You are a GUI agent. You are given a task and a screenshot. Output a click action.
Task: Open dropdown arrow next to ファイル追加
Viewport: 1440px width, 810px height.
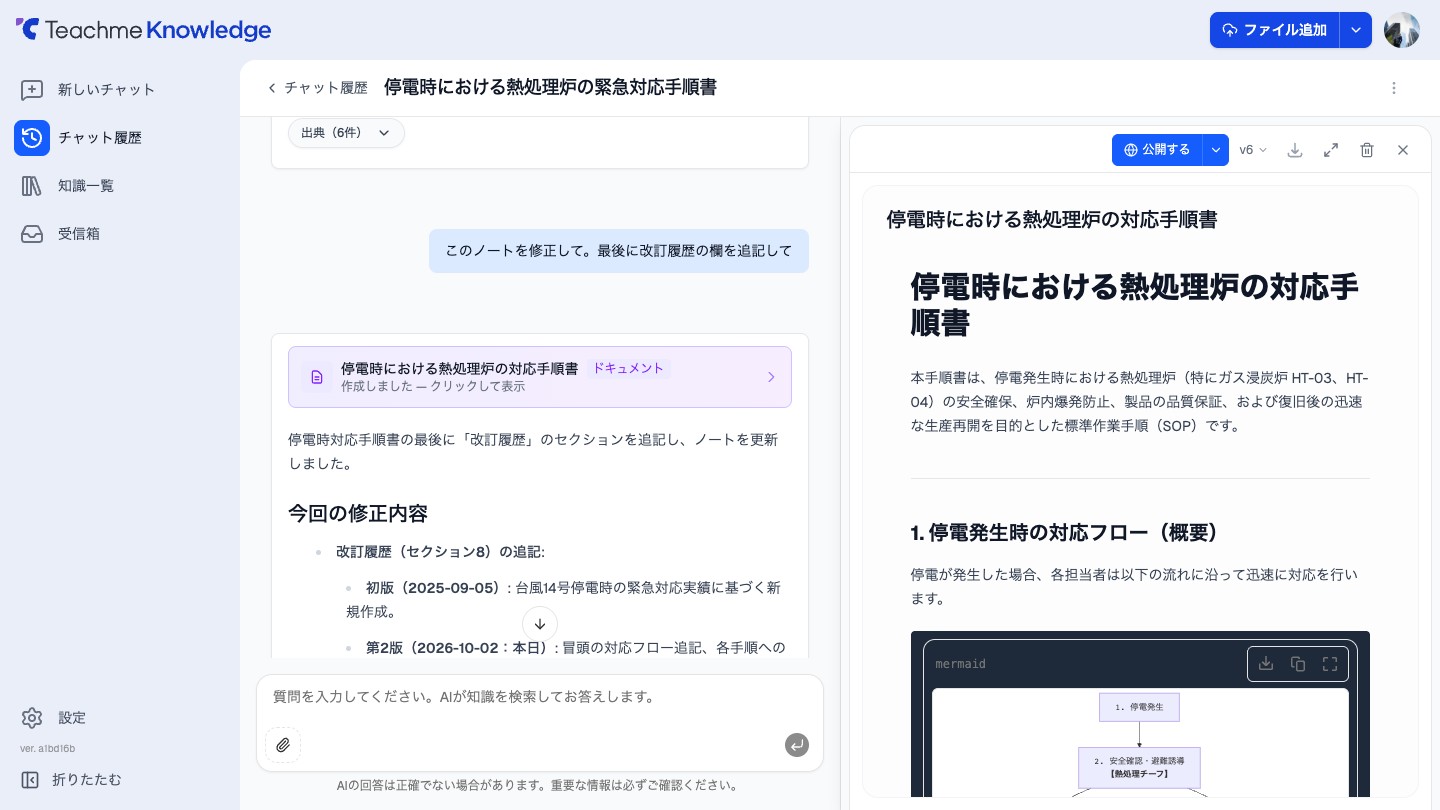click(x=1355, y=30)
